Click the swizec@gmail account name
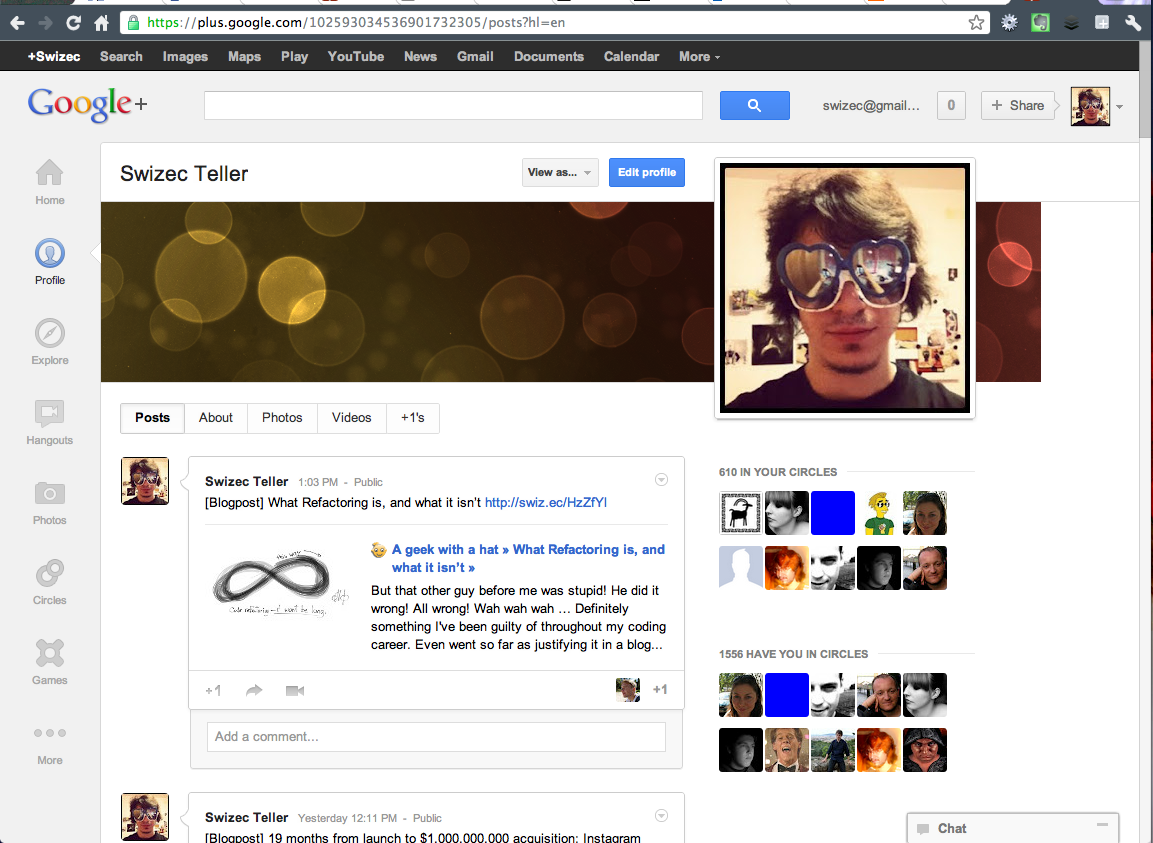 coord(871,106)
